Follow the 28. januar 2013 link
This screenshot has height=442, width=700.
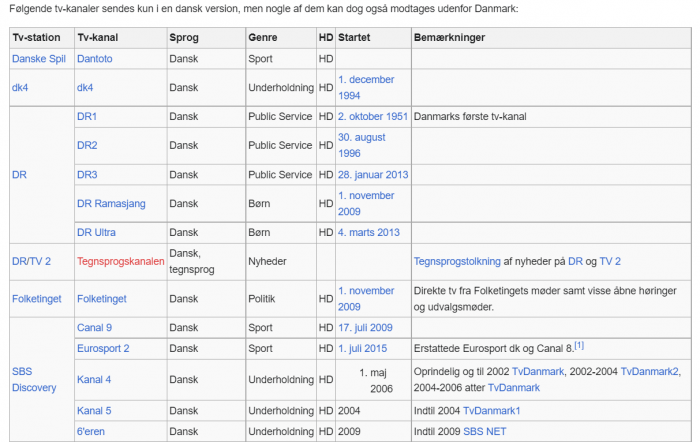tap(373, 175)
